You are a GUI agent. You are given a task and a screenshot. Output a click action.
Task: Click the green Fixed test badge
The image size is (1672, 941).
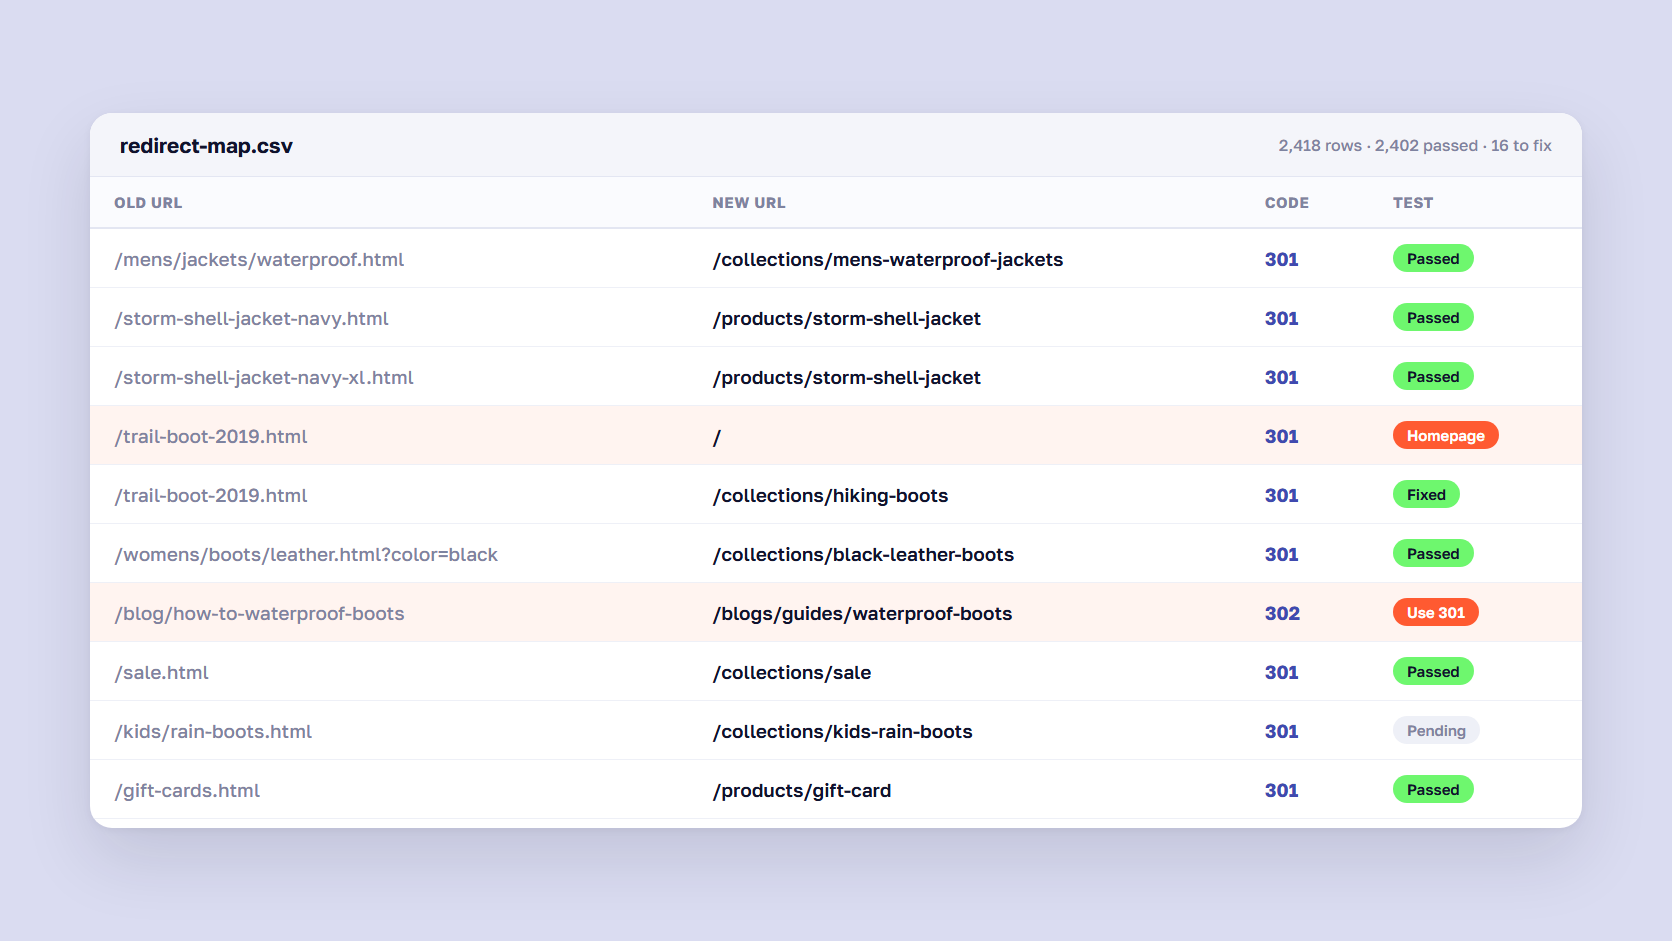[1426, 495]
